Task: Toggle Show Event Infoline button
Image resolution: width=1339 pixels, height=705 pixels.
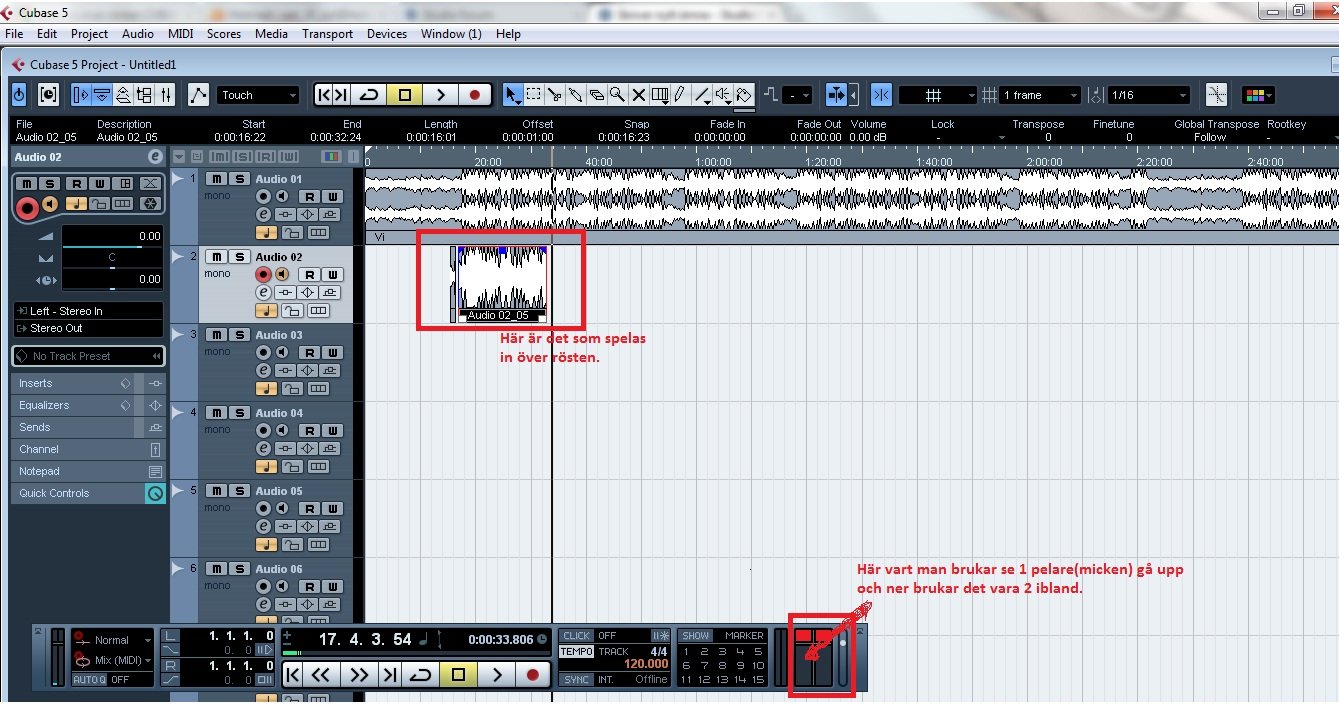Action: pyautogui.click(x=102, y=95)
